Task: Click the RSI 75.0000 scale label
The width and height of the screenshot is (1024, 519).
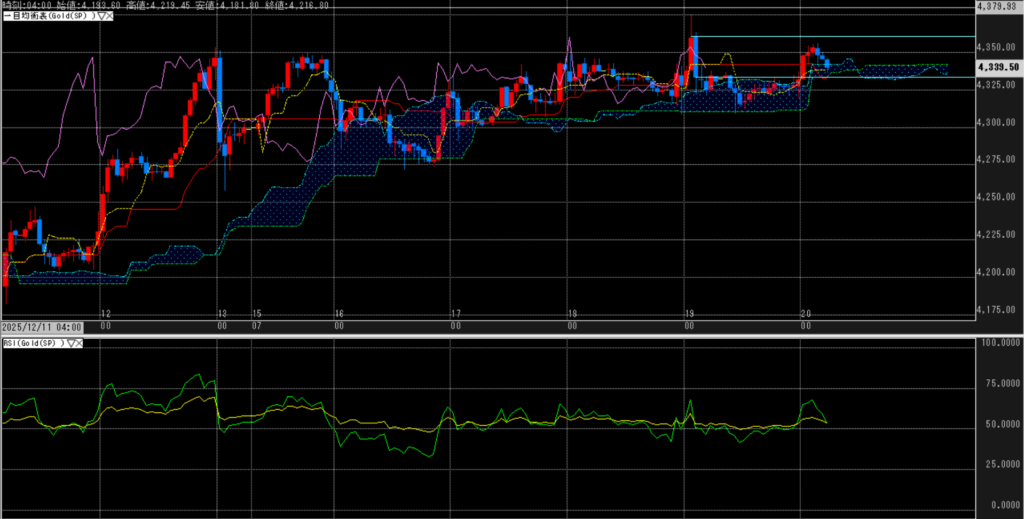Action: (997, 383)
